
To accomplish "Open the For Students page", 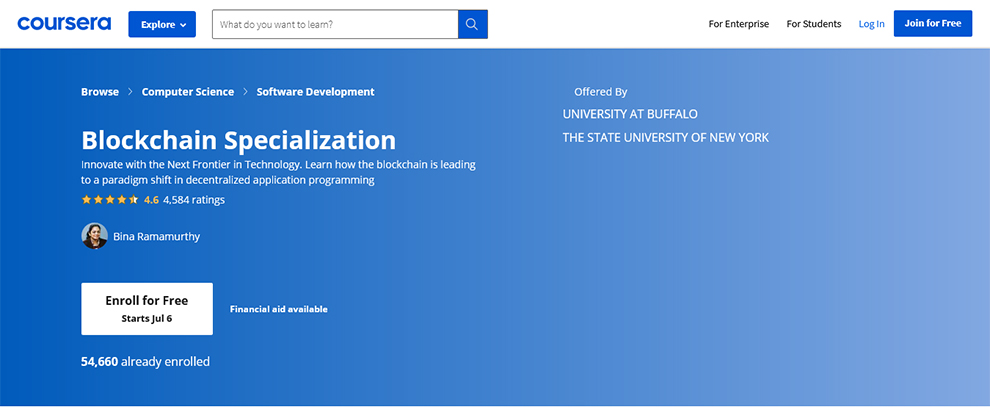I will pos(814,24).
